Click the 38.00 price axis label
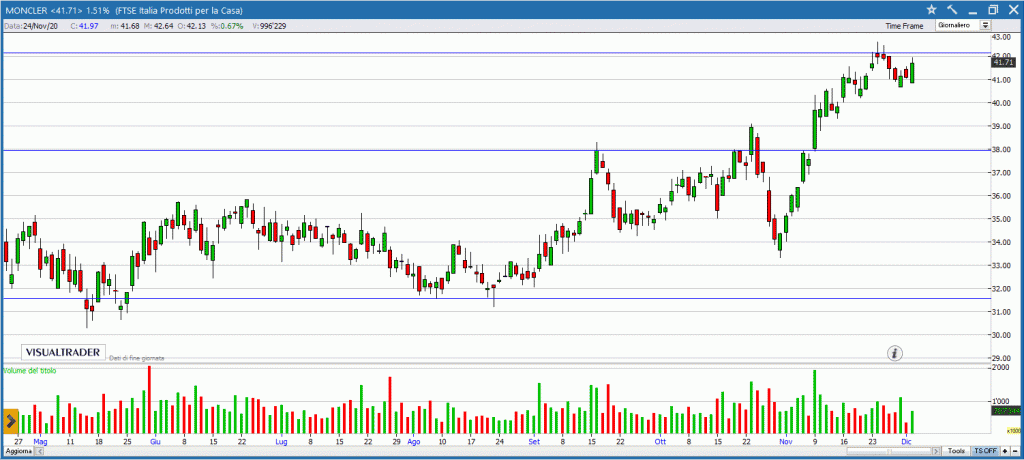1024x460 pixels. [1002, 150]
